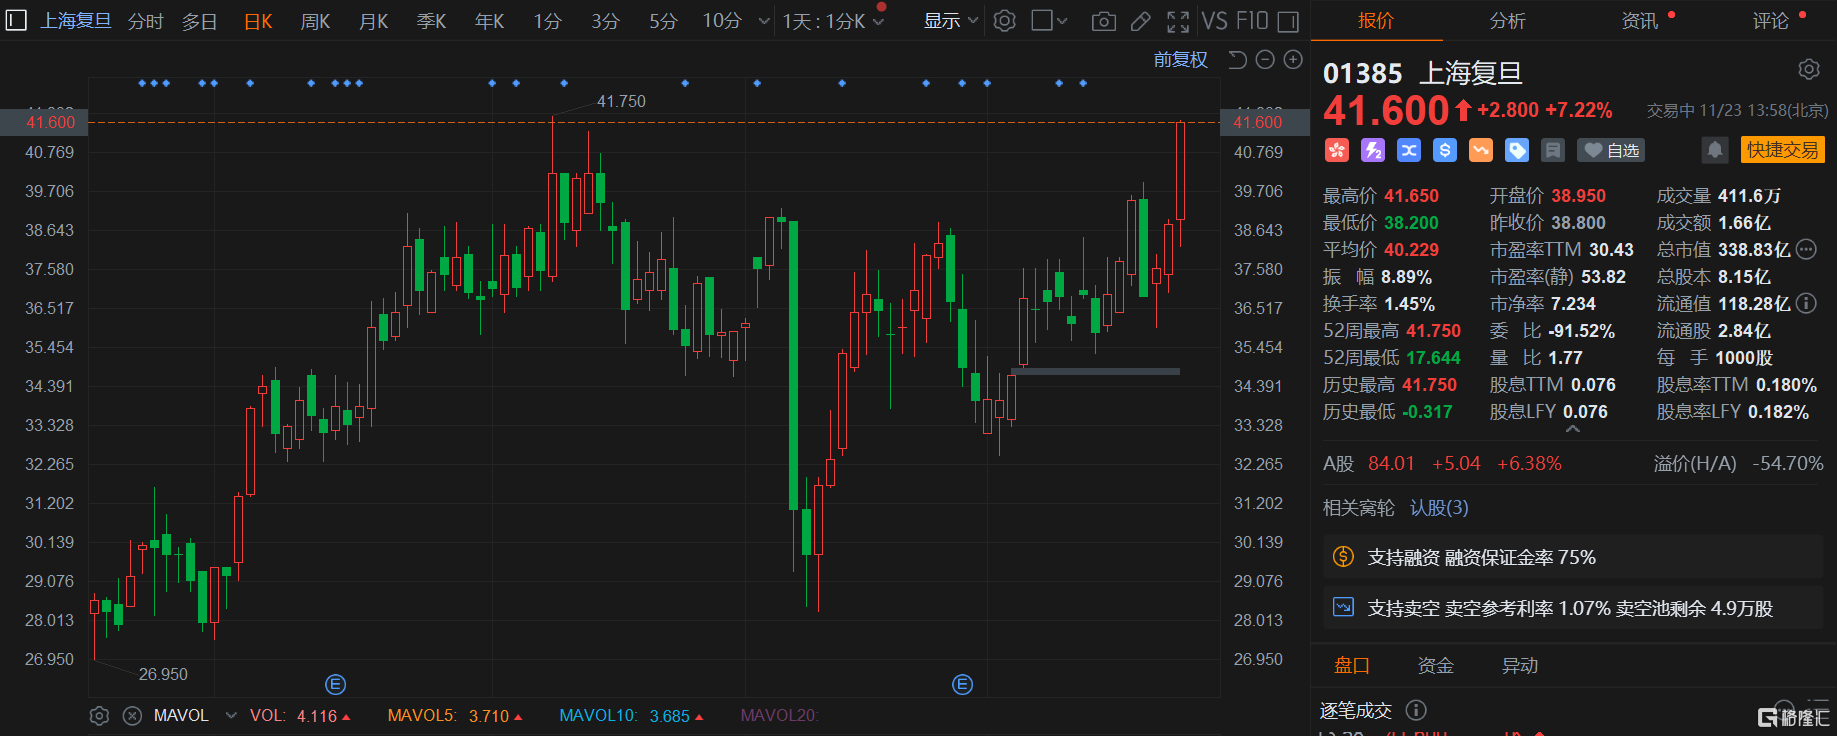Show info for 总市值 via ellipsis icon
Image resolution: width=1837 pixels, height=736 pixels.
1806,249
